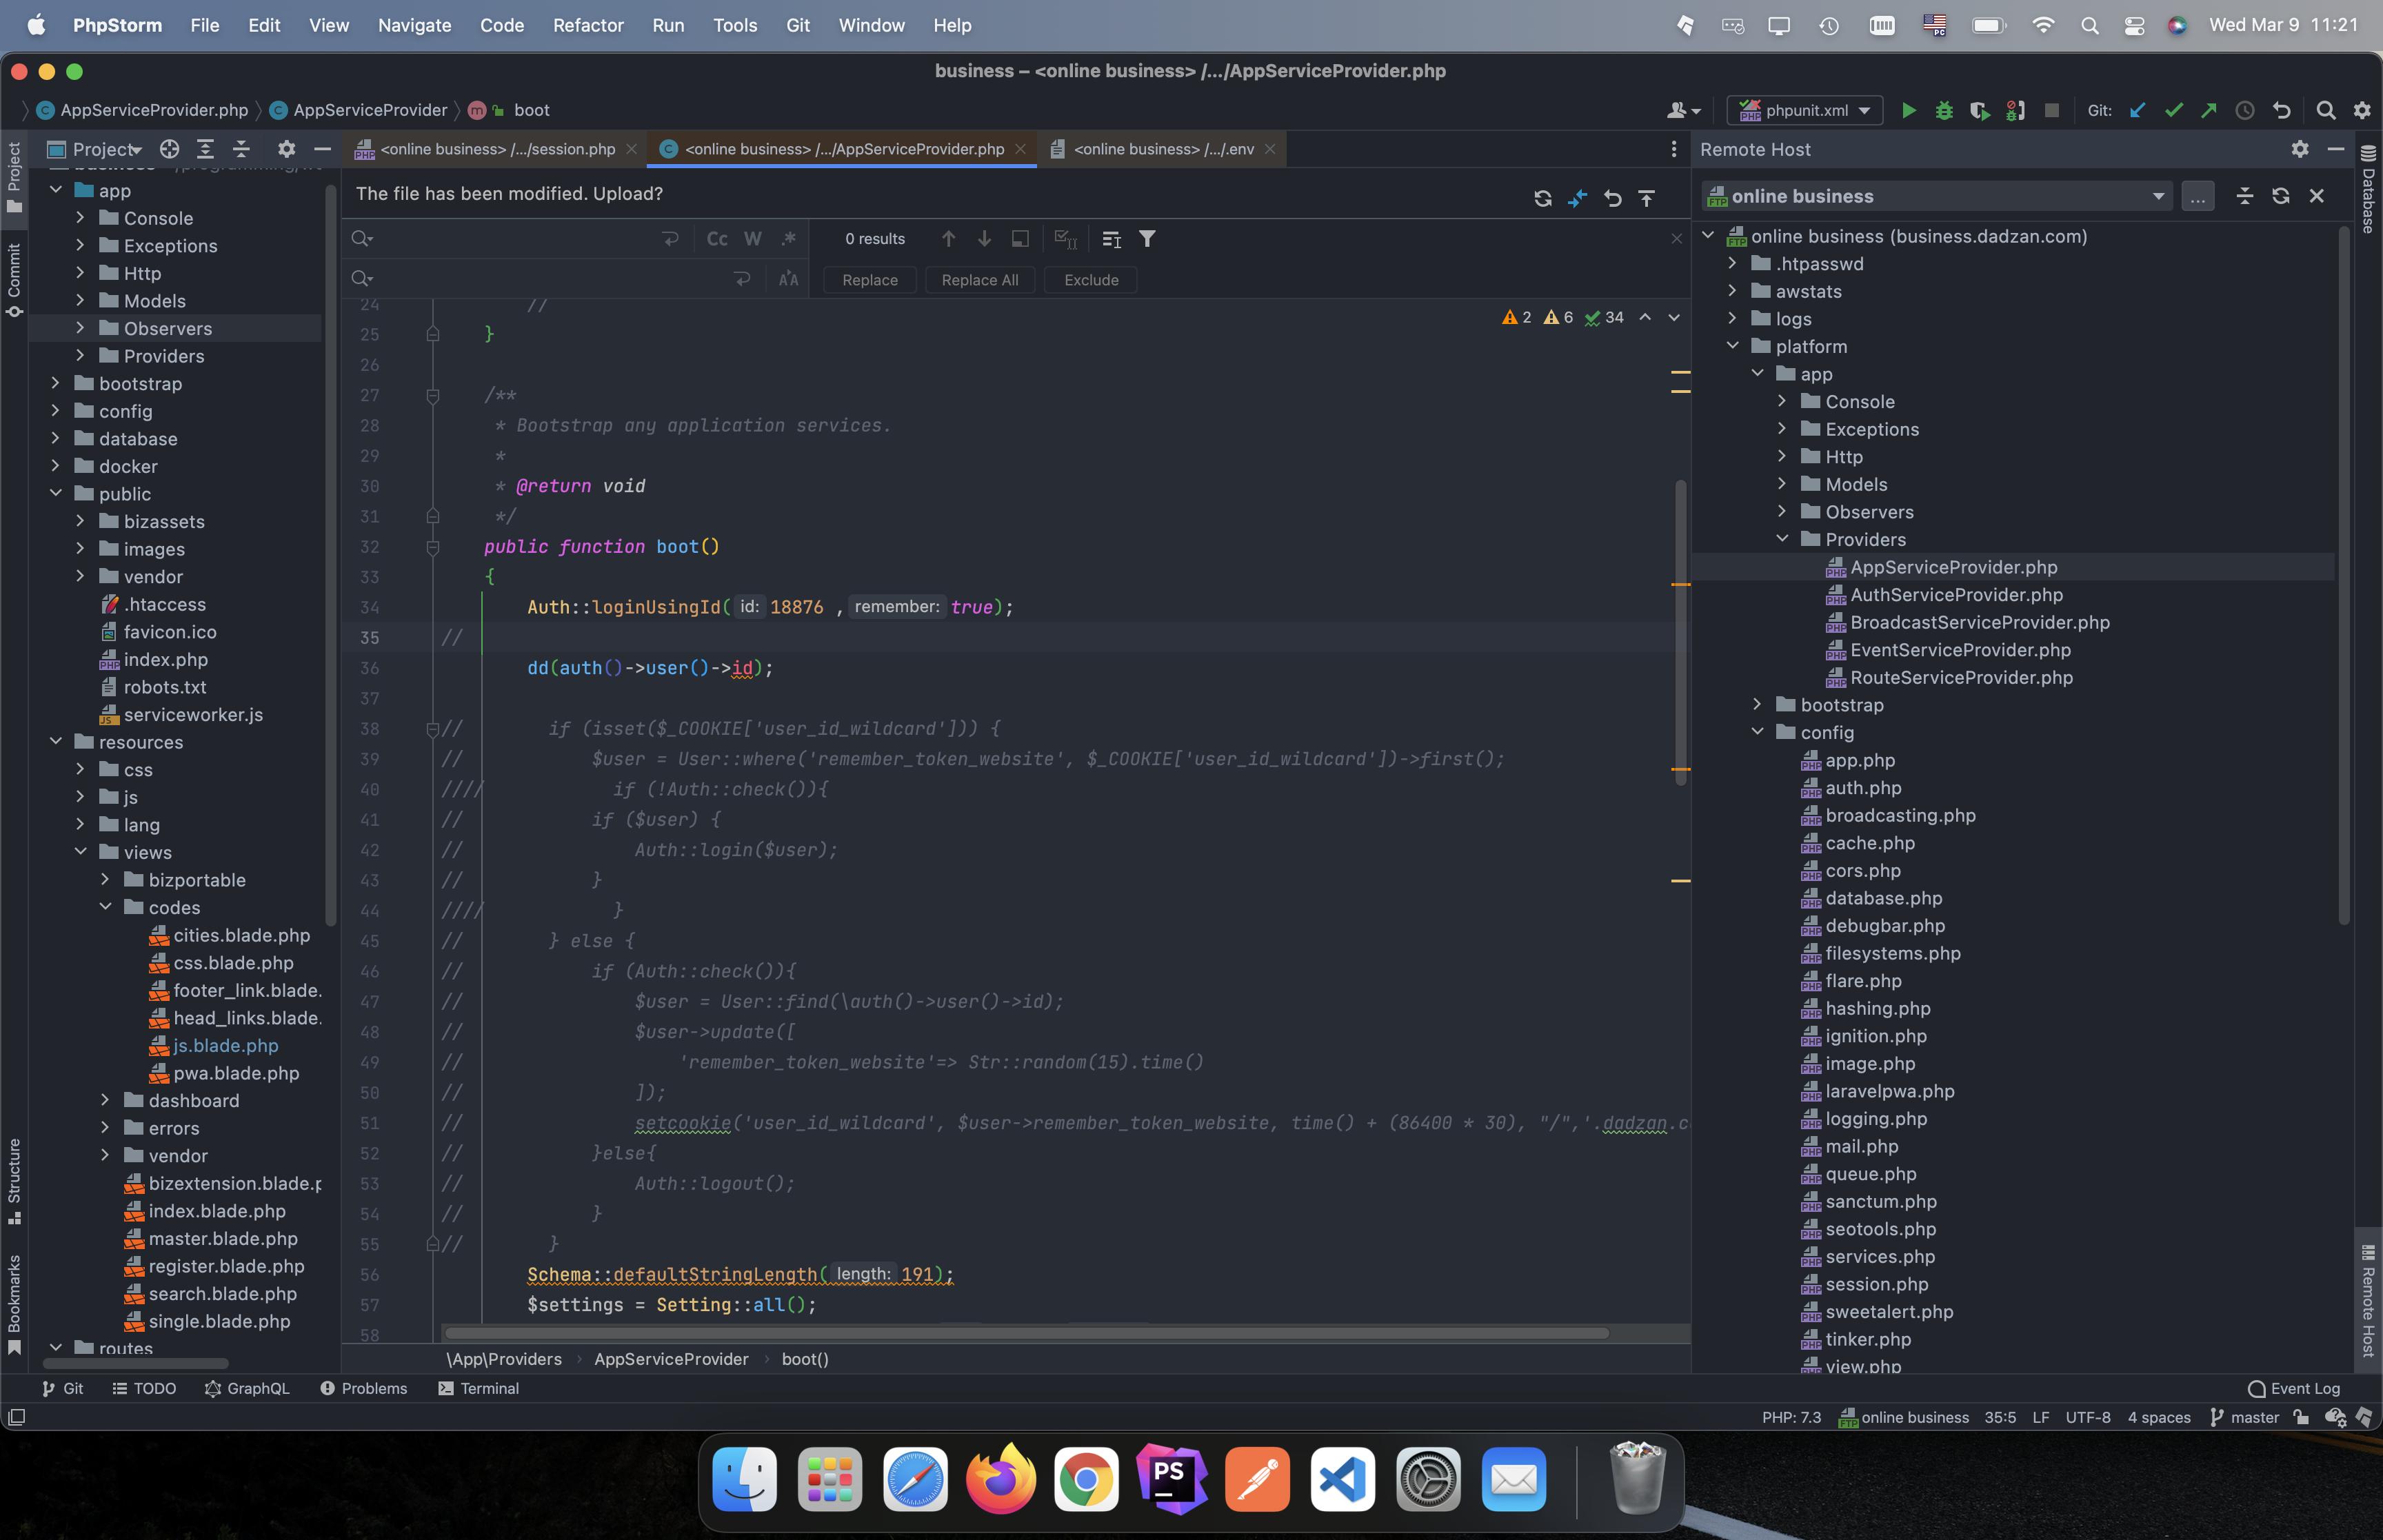Collapse the Providers folder in the Remote Host tree
Screen dimensions: 2383x1540
click(x=1782, y=539)
